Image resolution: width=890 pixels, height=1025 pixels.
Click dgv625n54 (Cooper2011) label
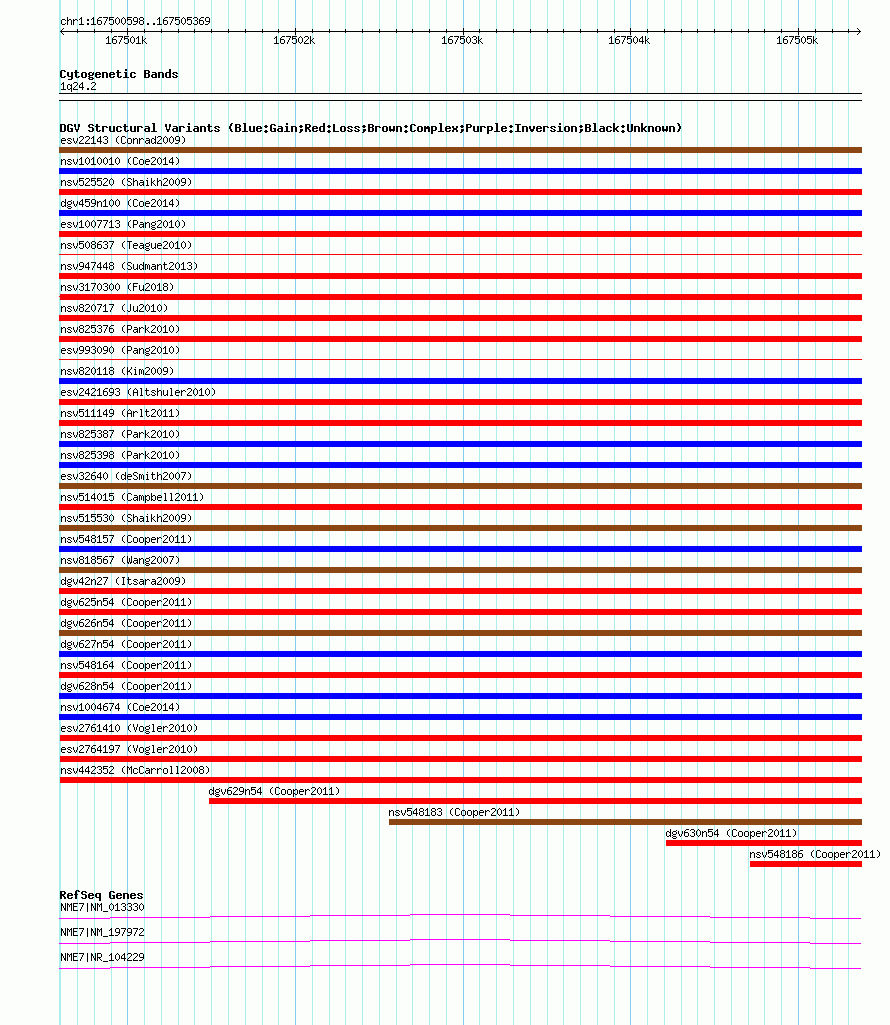tap(126, 601)
